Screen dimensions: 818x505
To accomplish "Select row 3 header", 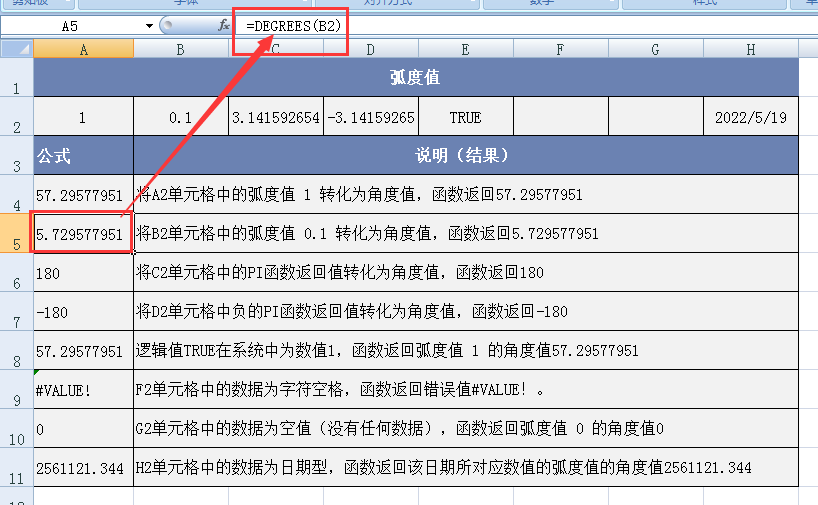I will pos(17,155).
